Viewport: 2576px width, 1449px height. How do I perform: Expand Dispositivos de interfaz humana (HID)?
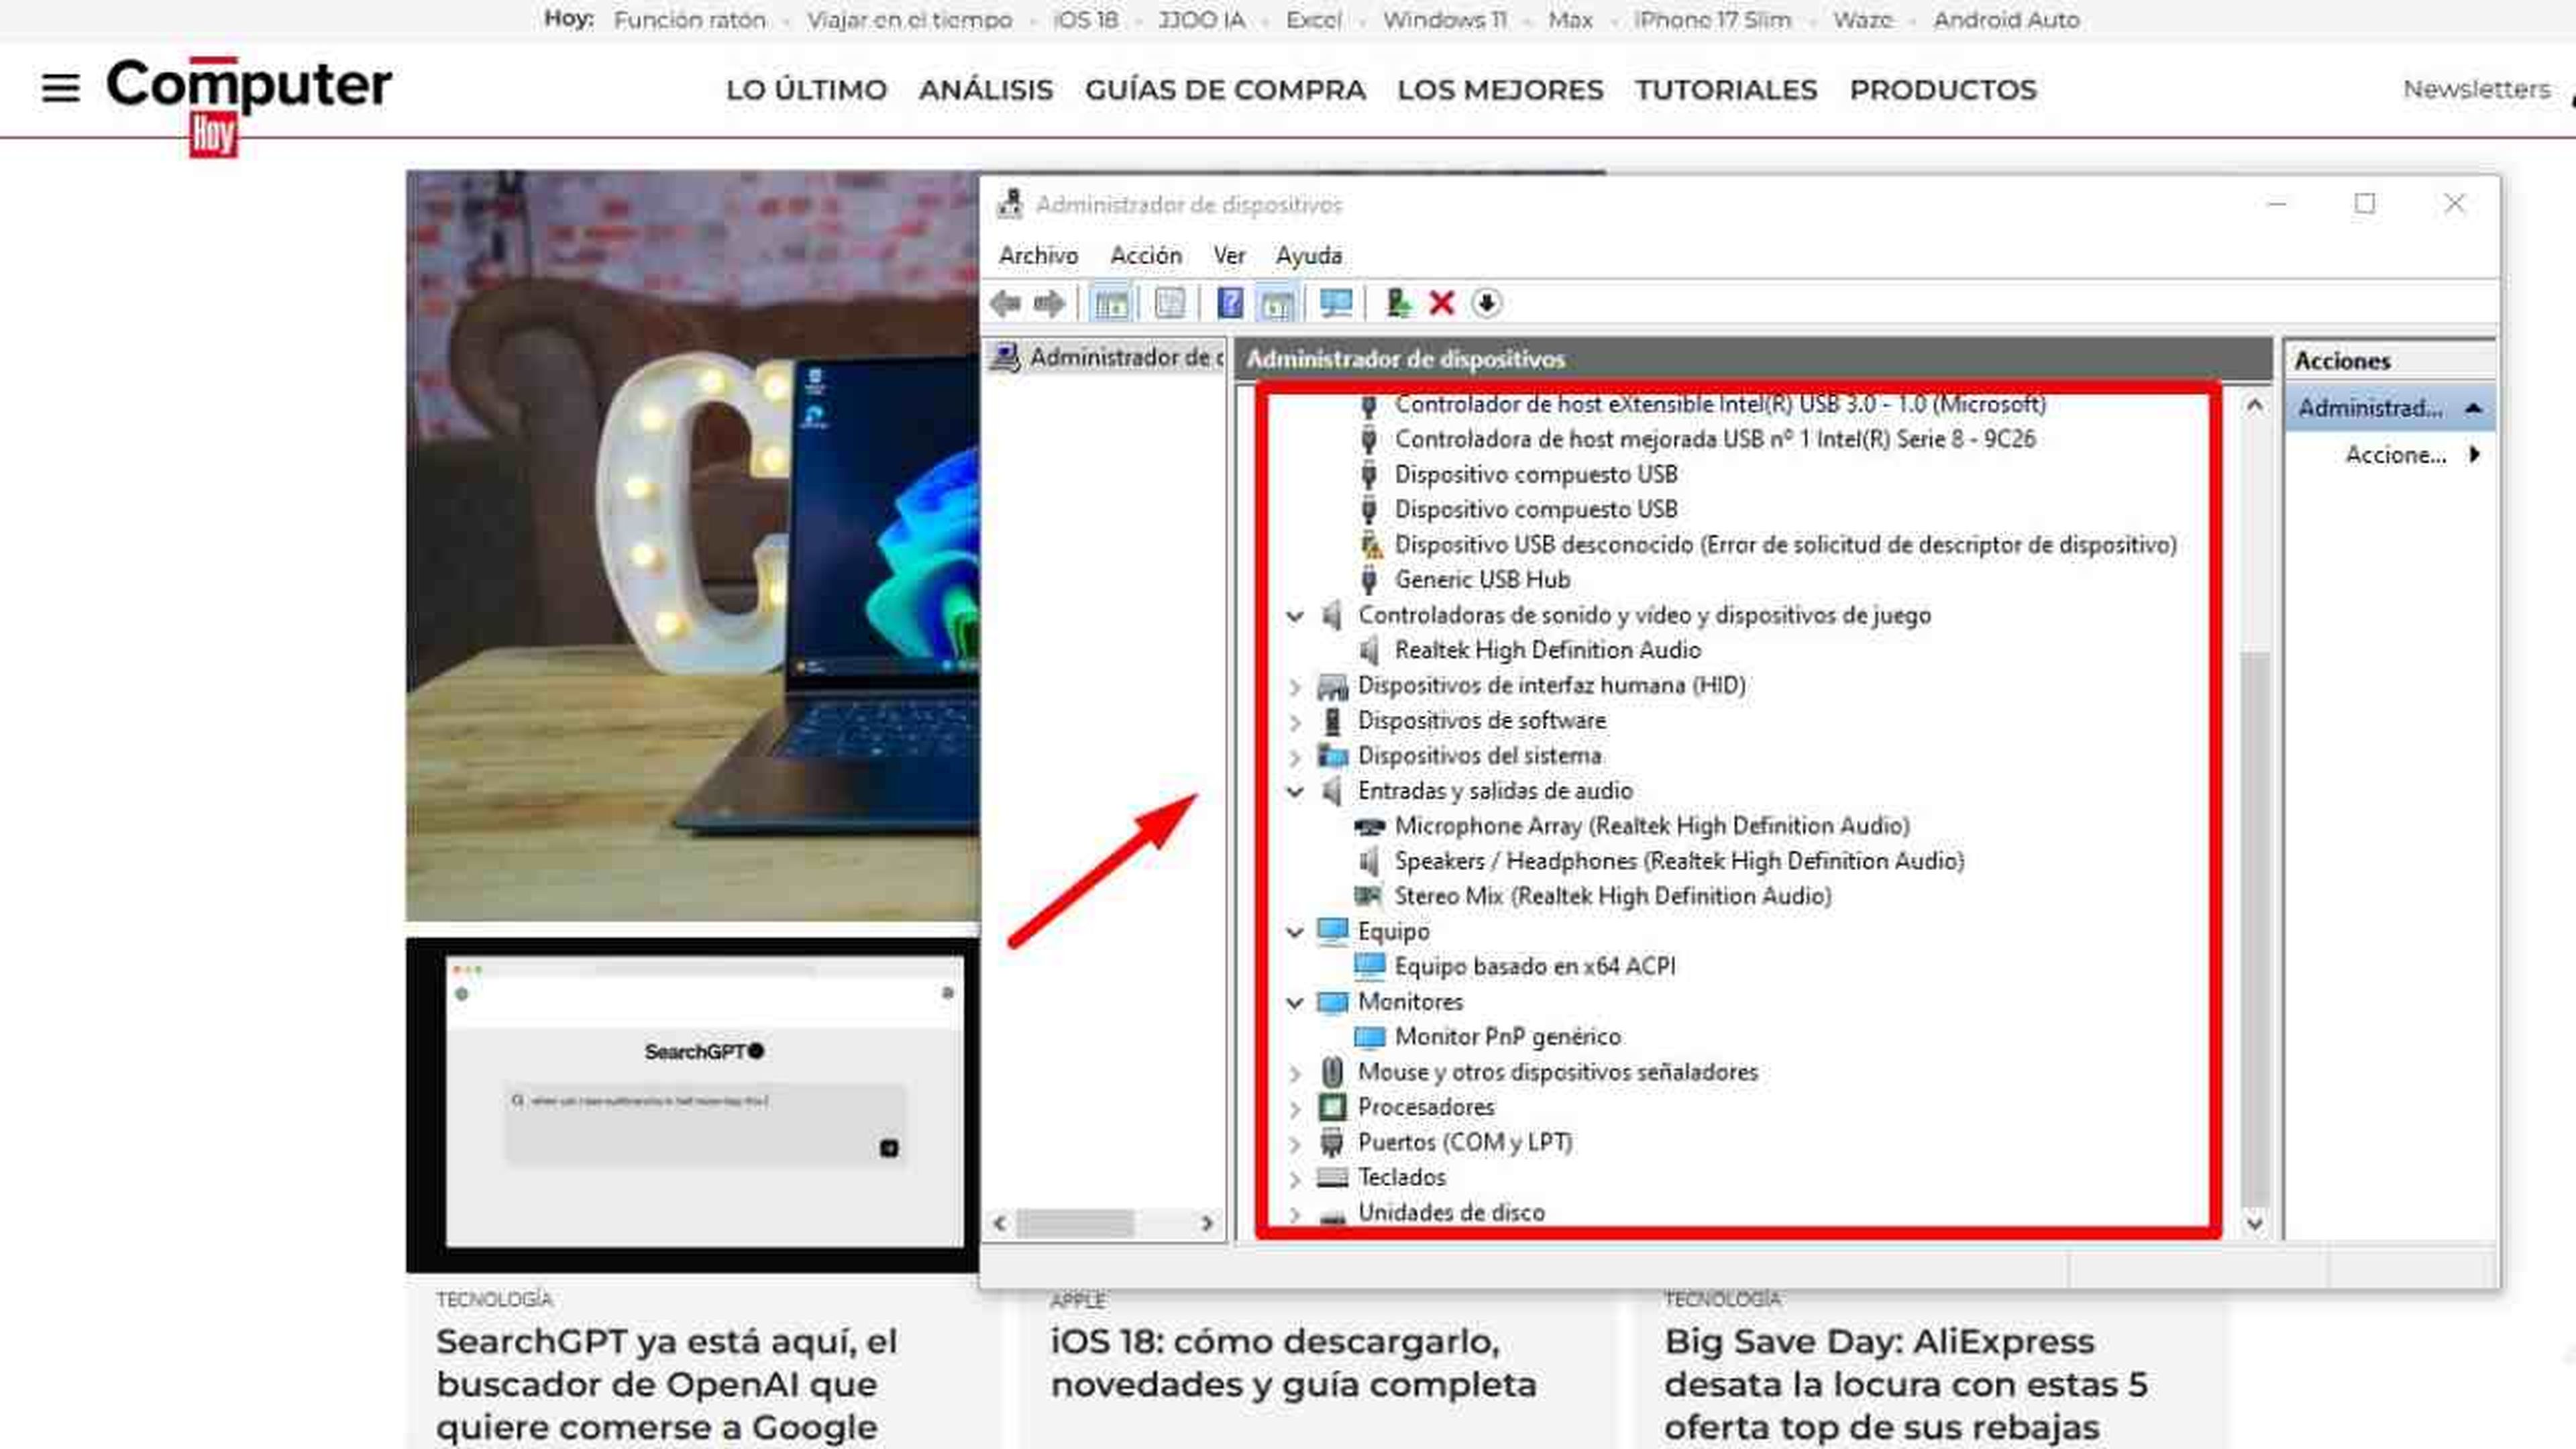1295,687
